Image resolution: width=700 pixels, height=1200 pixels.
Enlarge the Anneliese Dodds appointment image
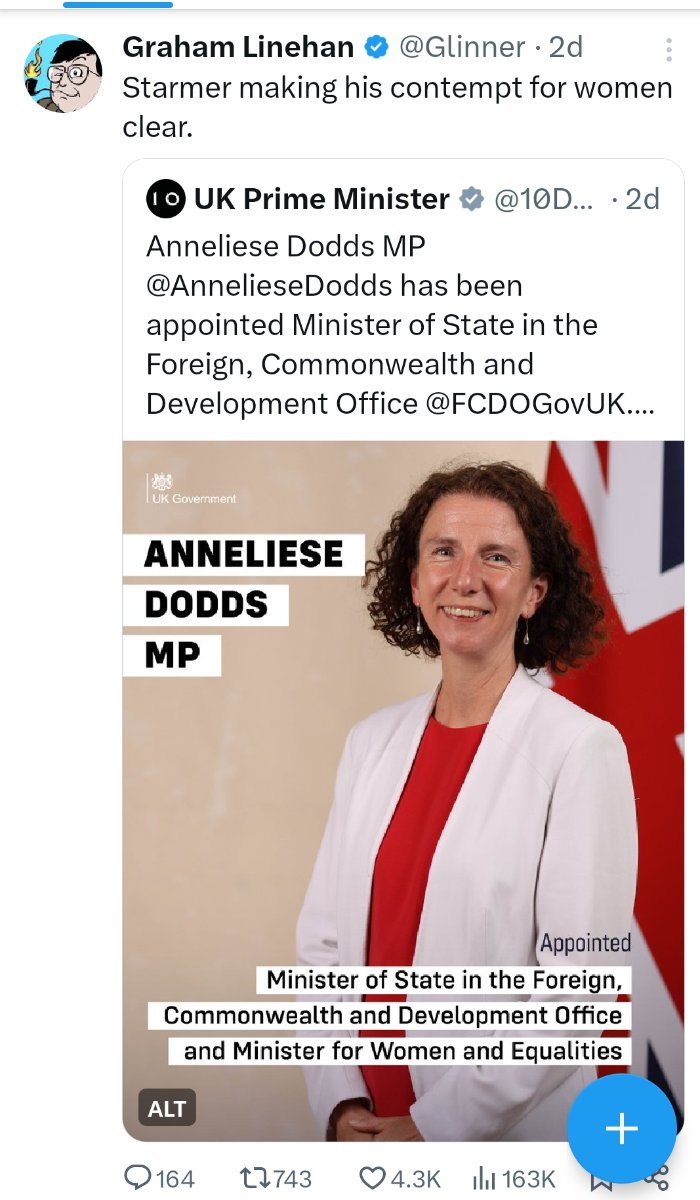point(403,790)
